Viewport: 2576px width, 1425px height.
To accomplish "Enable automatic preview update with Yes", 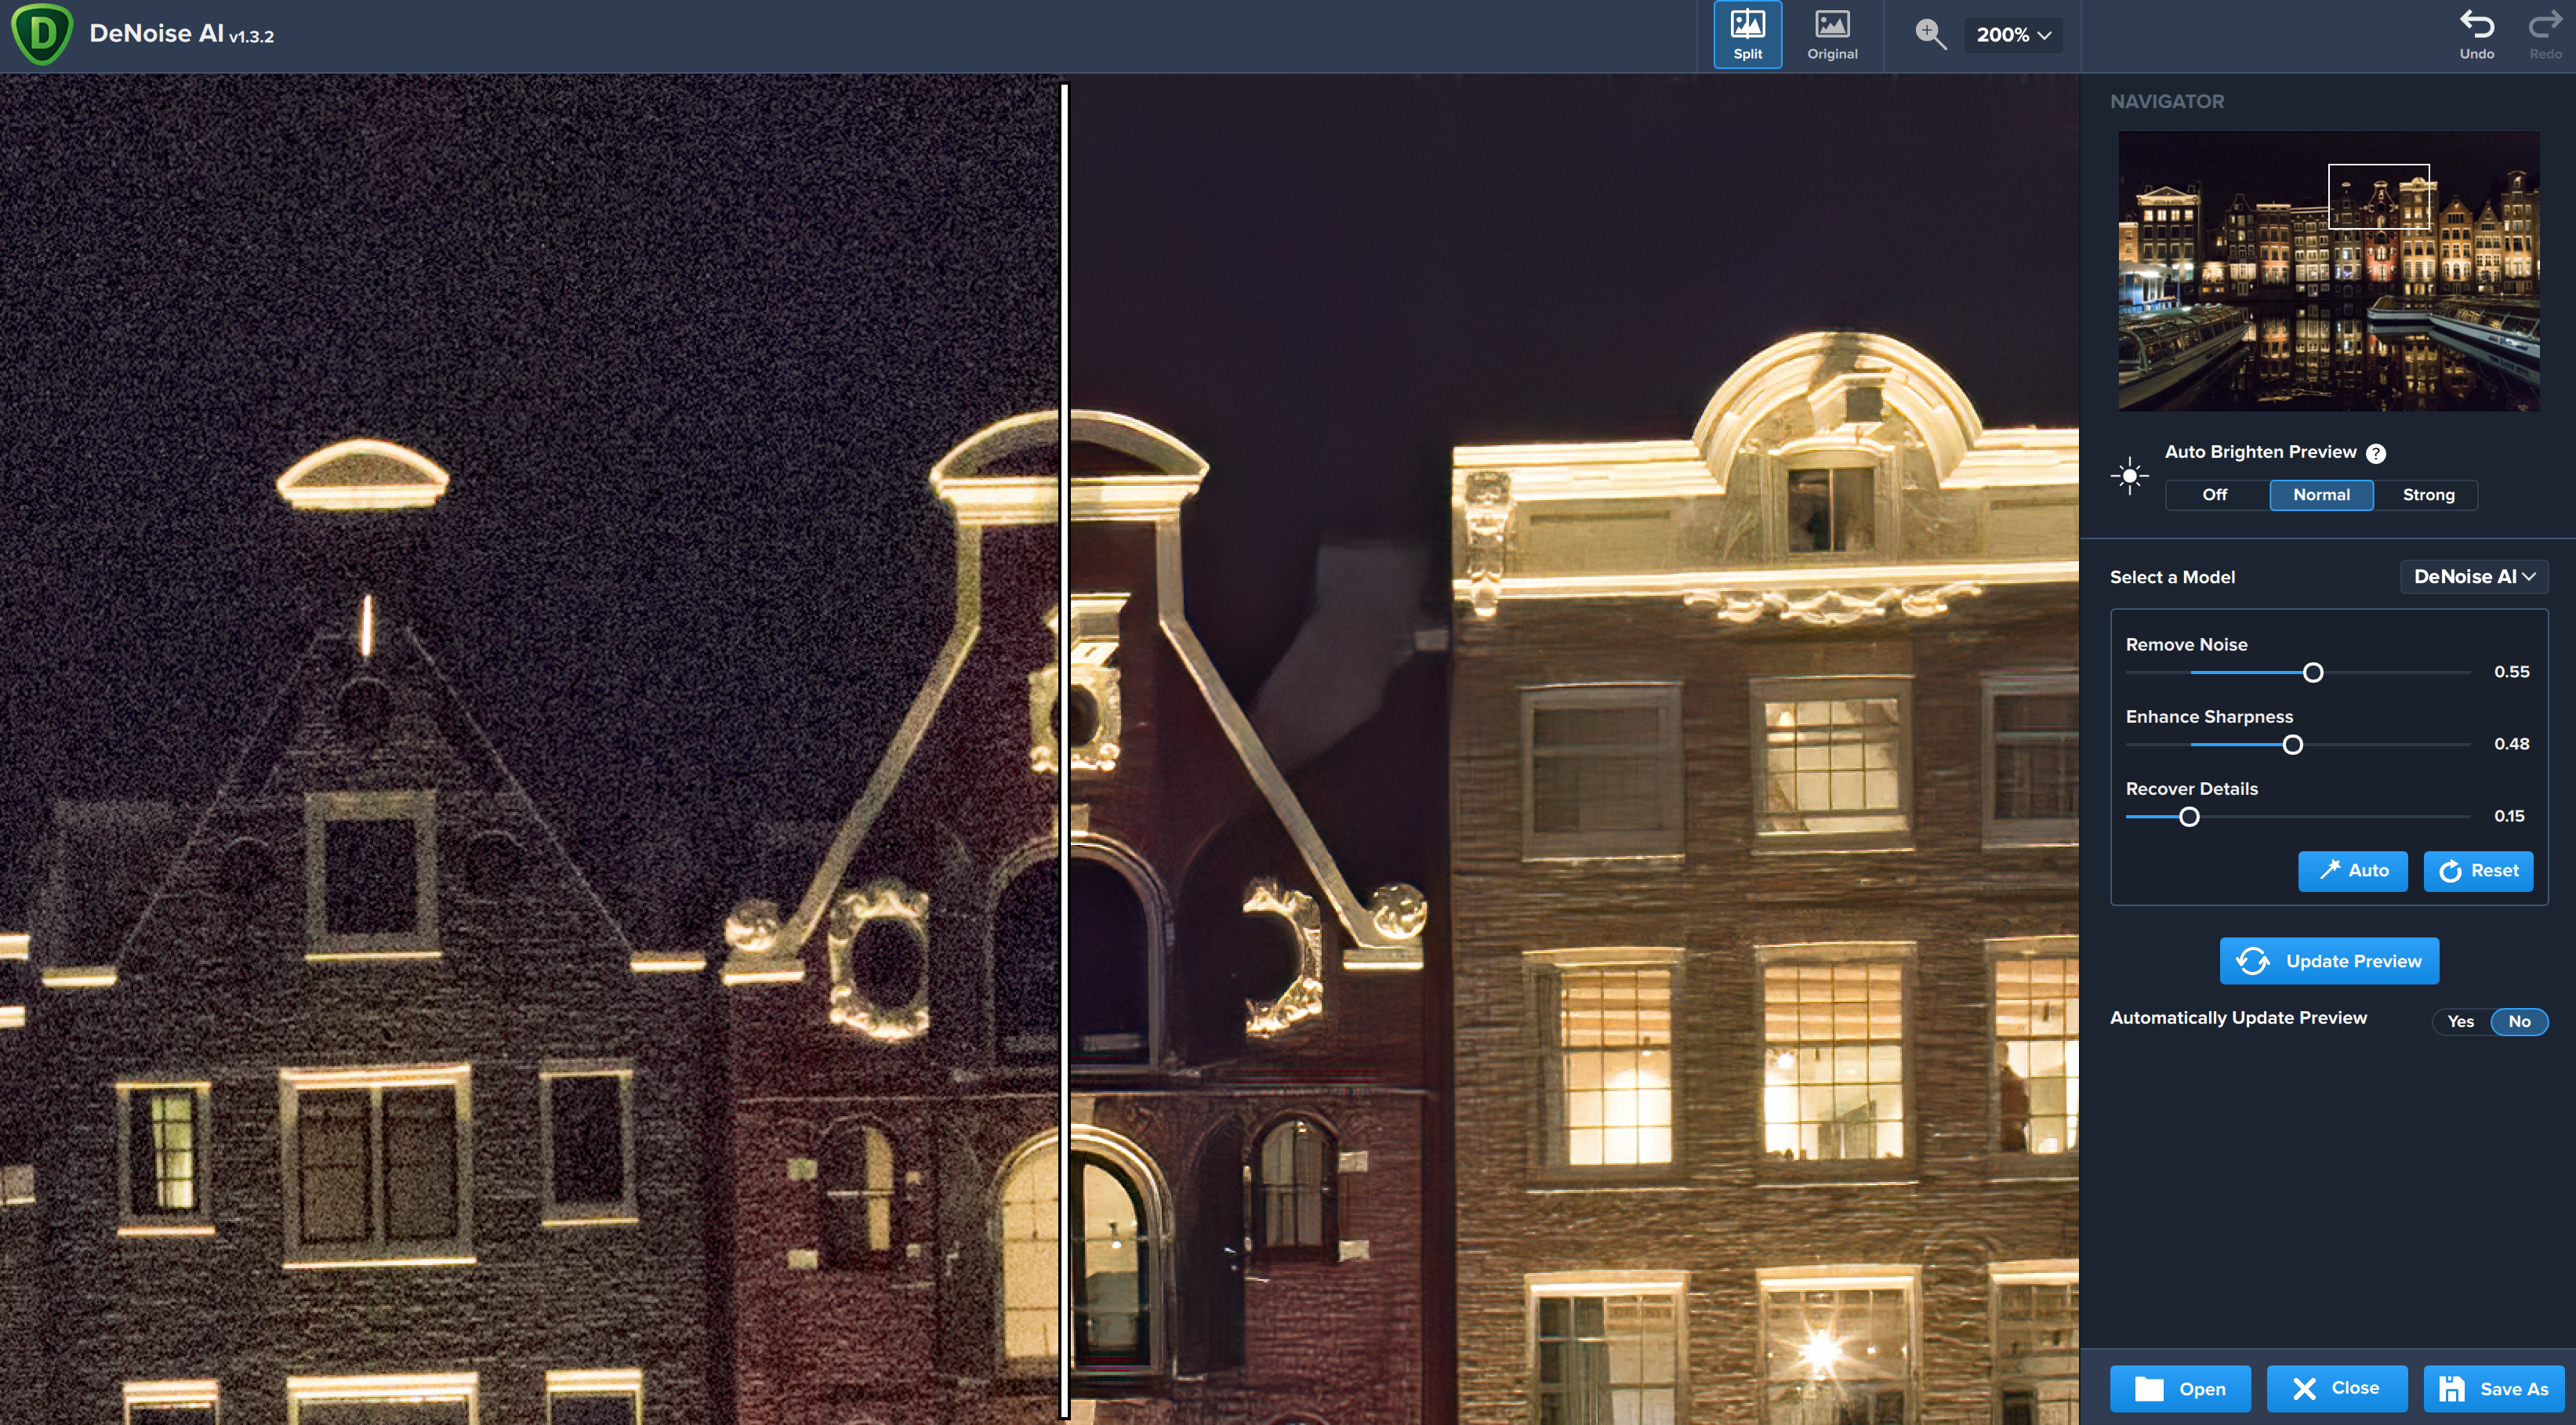I will pyautogui.click(x=2460, y=1021).
